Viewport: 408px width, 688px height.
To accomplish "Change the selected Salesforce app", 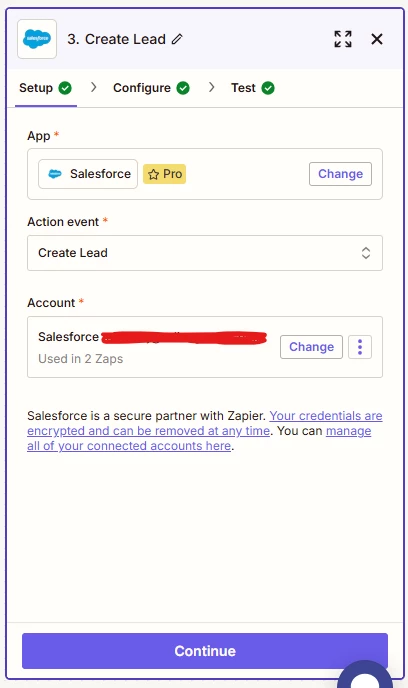I will (340, 174).
